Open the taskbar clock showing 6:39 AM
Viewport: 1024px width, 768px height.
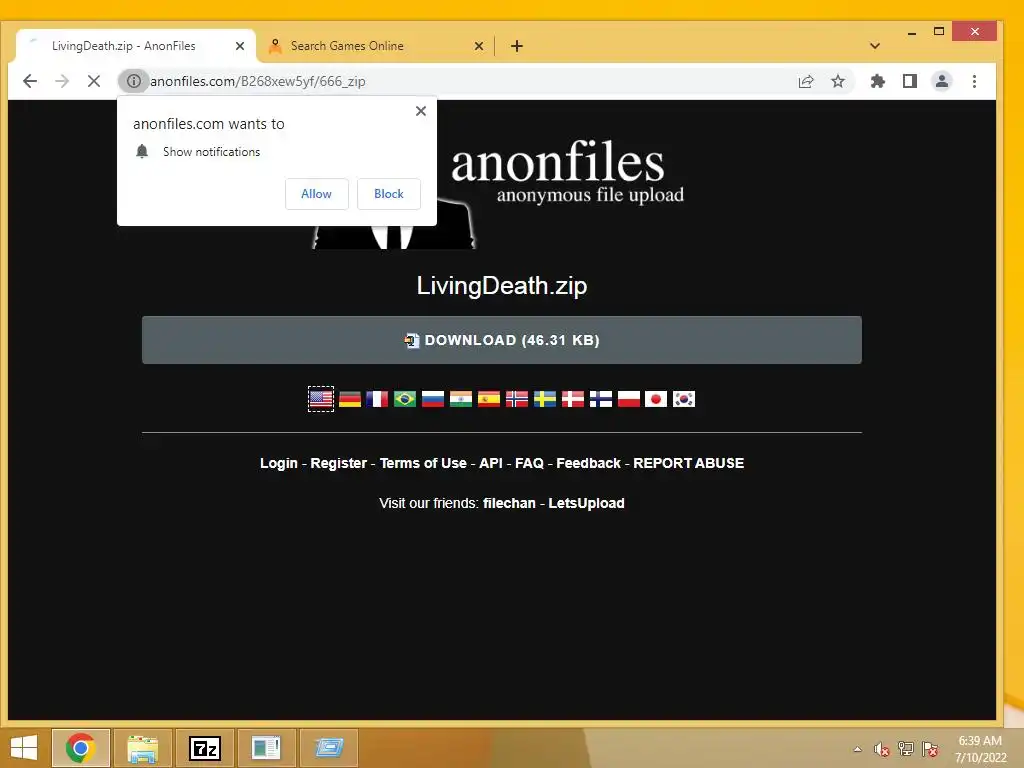pos(980,749)
